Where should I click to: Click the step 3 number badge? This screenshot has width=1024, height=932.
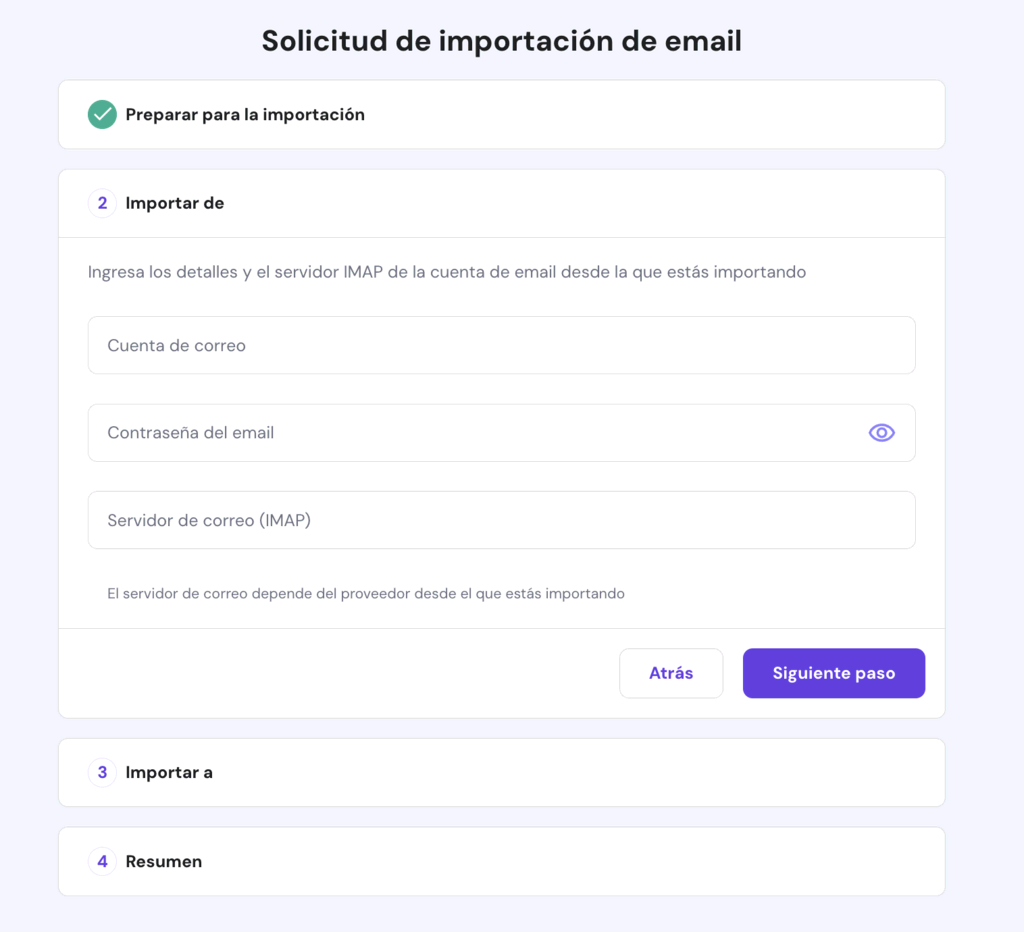[102, 772]
